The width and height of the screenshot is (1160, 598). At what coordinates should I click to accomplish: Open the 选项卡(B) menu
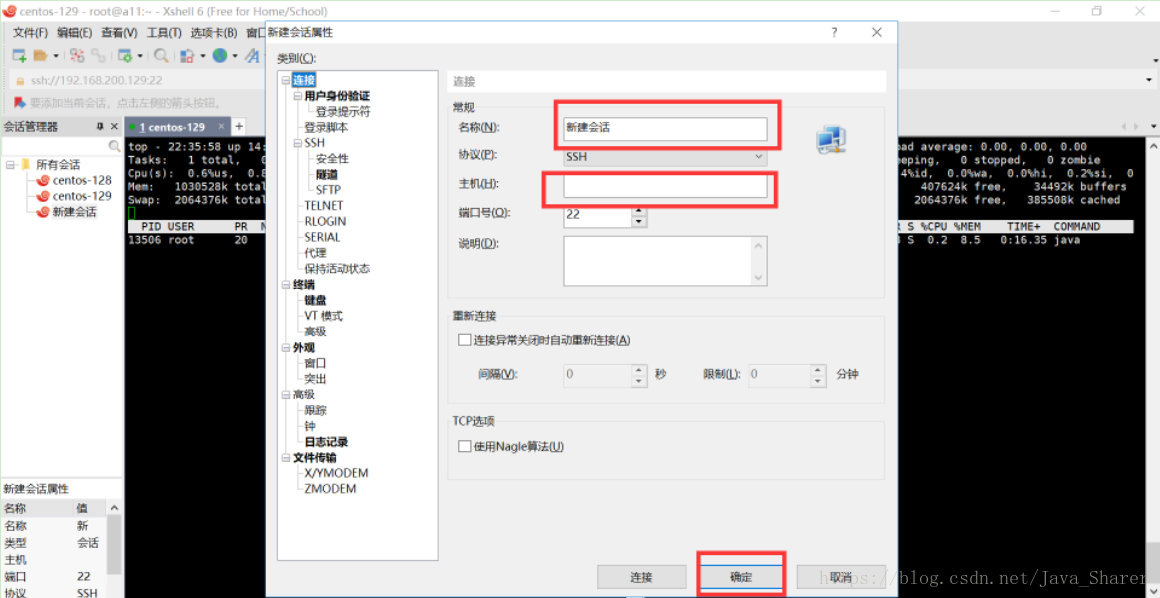click(215, 33)
